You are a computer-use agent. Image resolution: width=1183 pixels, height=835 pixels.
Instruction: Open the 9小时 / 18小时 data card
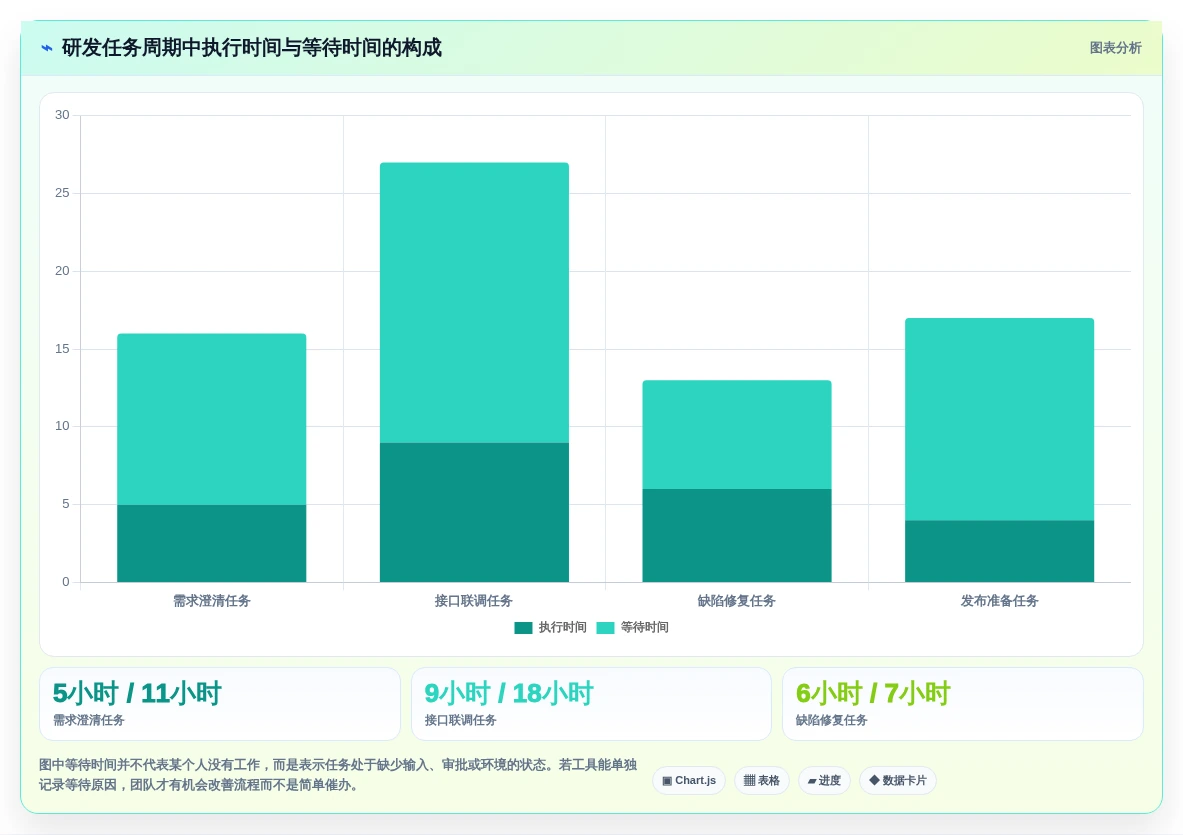pos(591,704)
